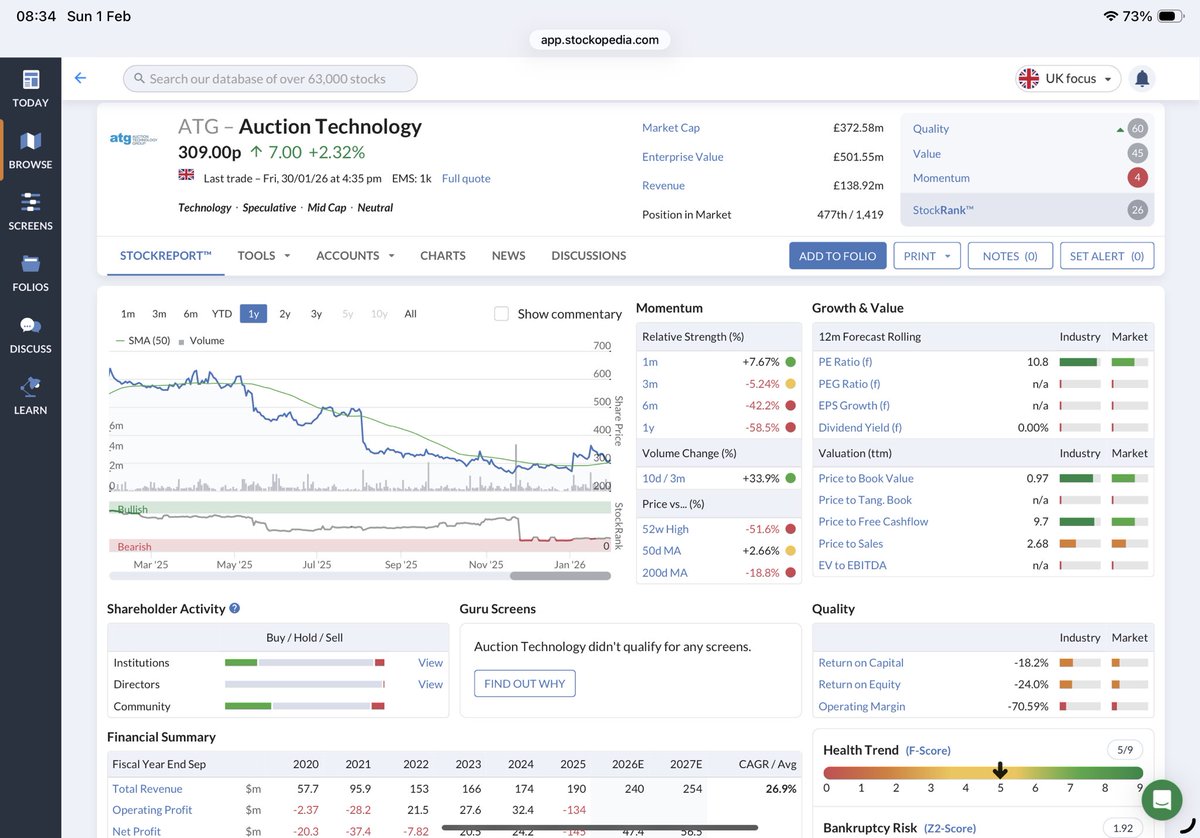Click the 52w High momentum row

click(x=719, y=529)
